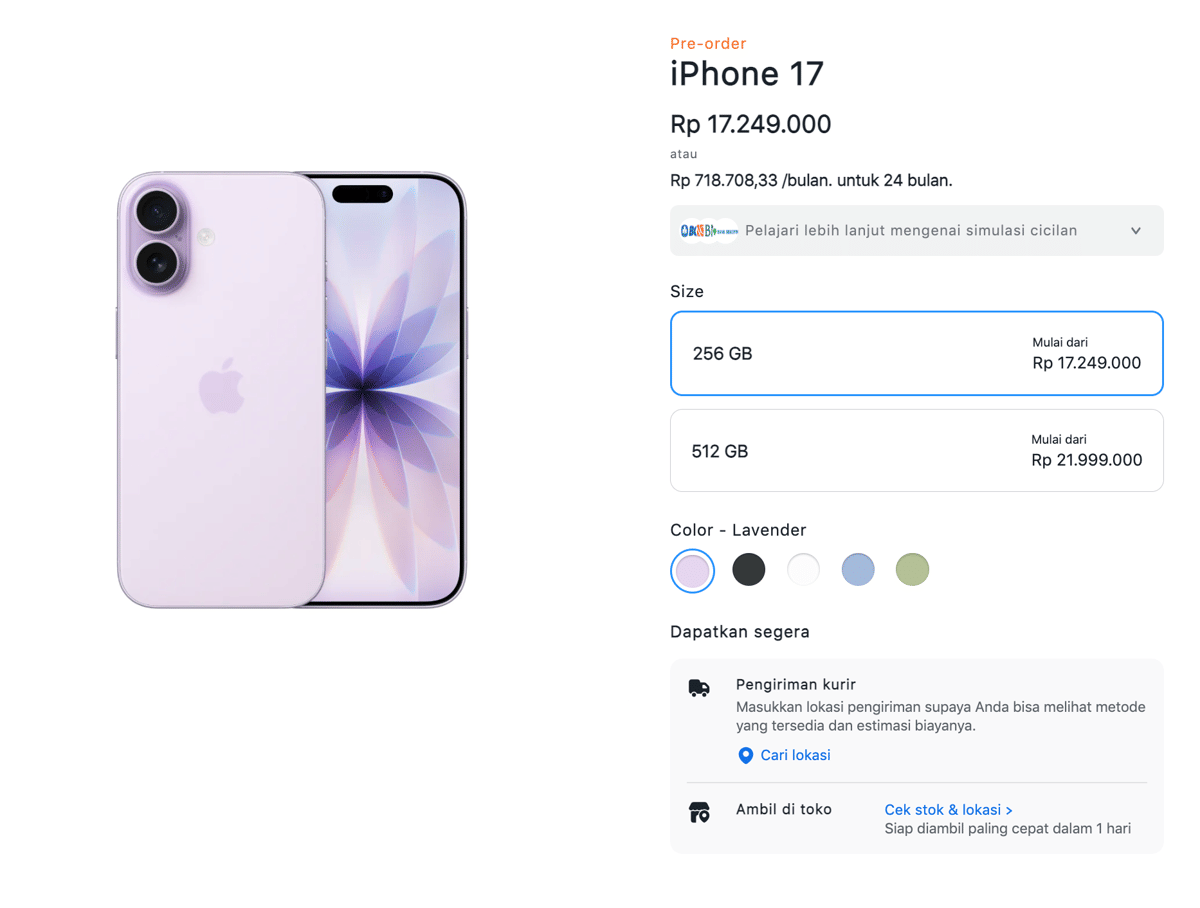Image resolution: width=1200 pixels, height=908 pixels.
Task: Choose the blue color swatch
Action: click(x=858, y=570)
